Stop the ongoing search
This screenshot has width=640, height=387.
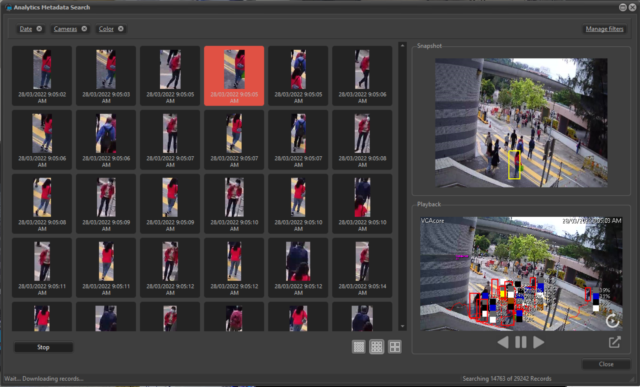pyautogui.click(x=44, y=347)
